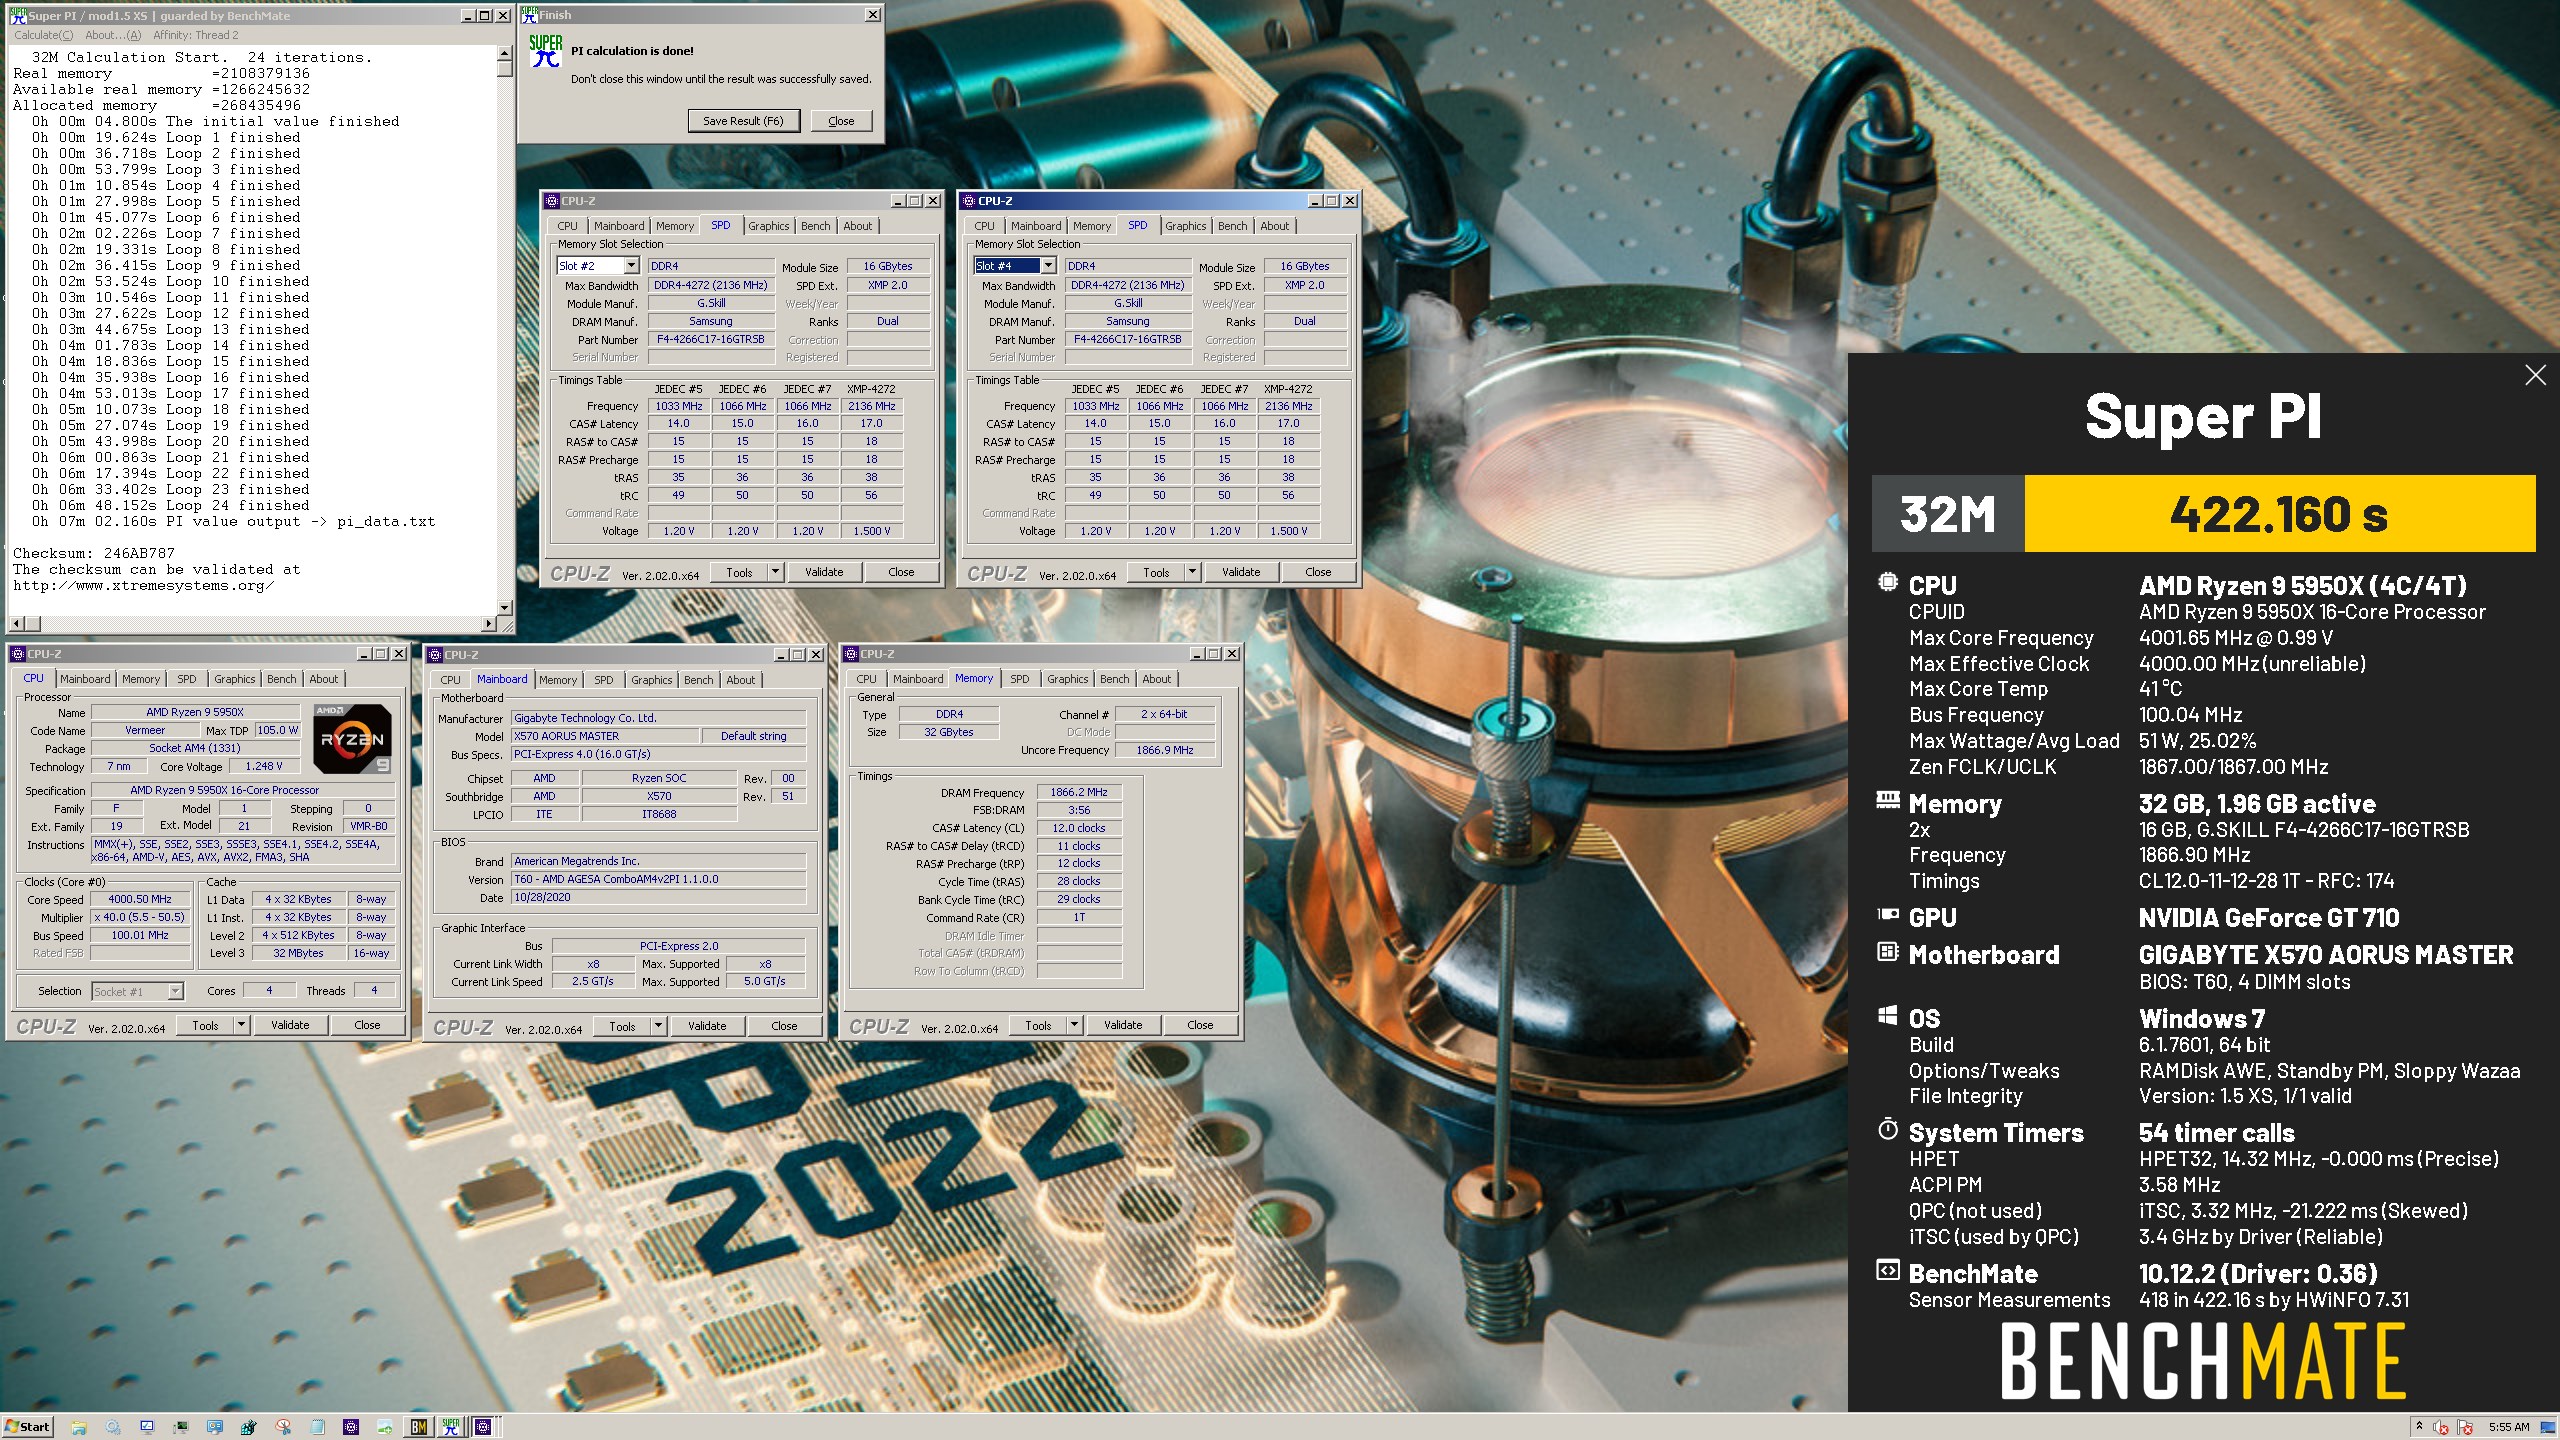This screenshot has height=1440, width=2560.
Task: Click Super PI horizontal scrollbar right arrow
Action: [489, 623]
